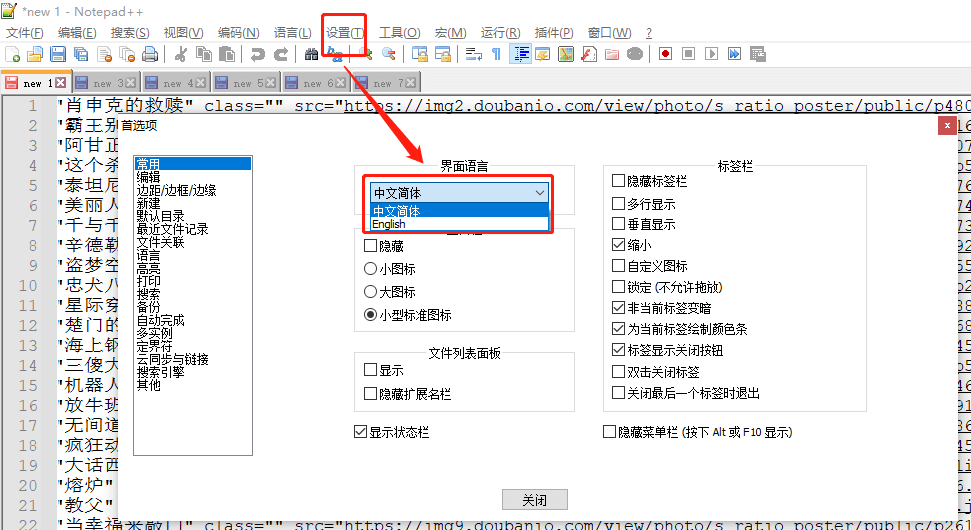
Task: Open Find with the binoculars icon
Action: point(311,54)
